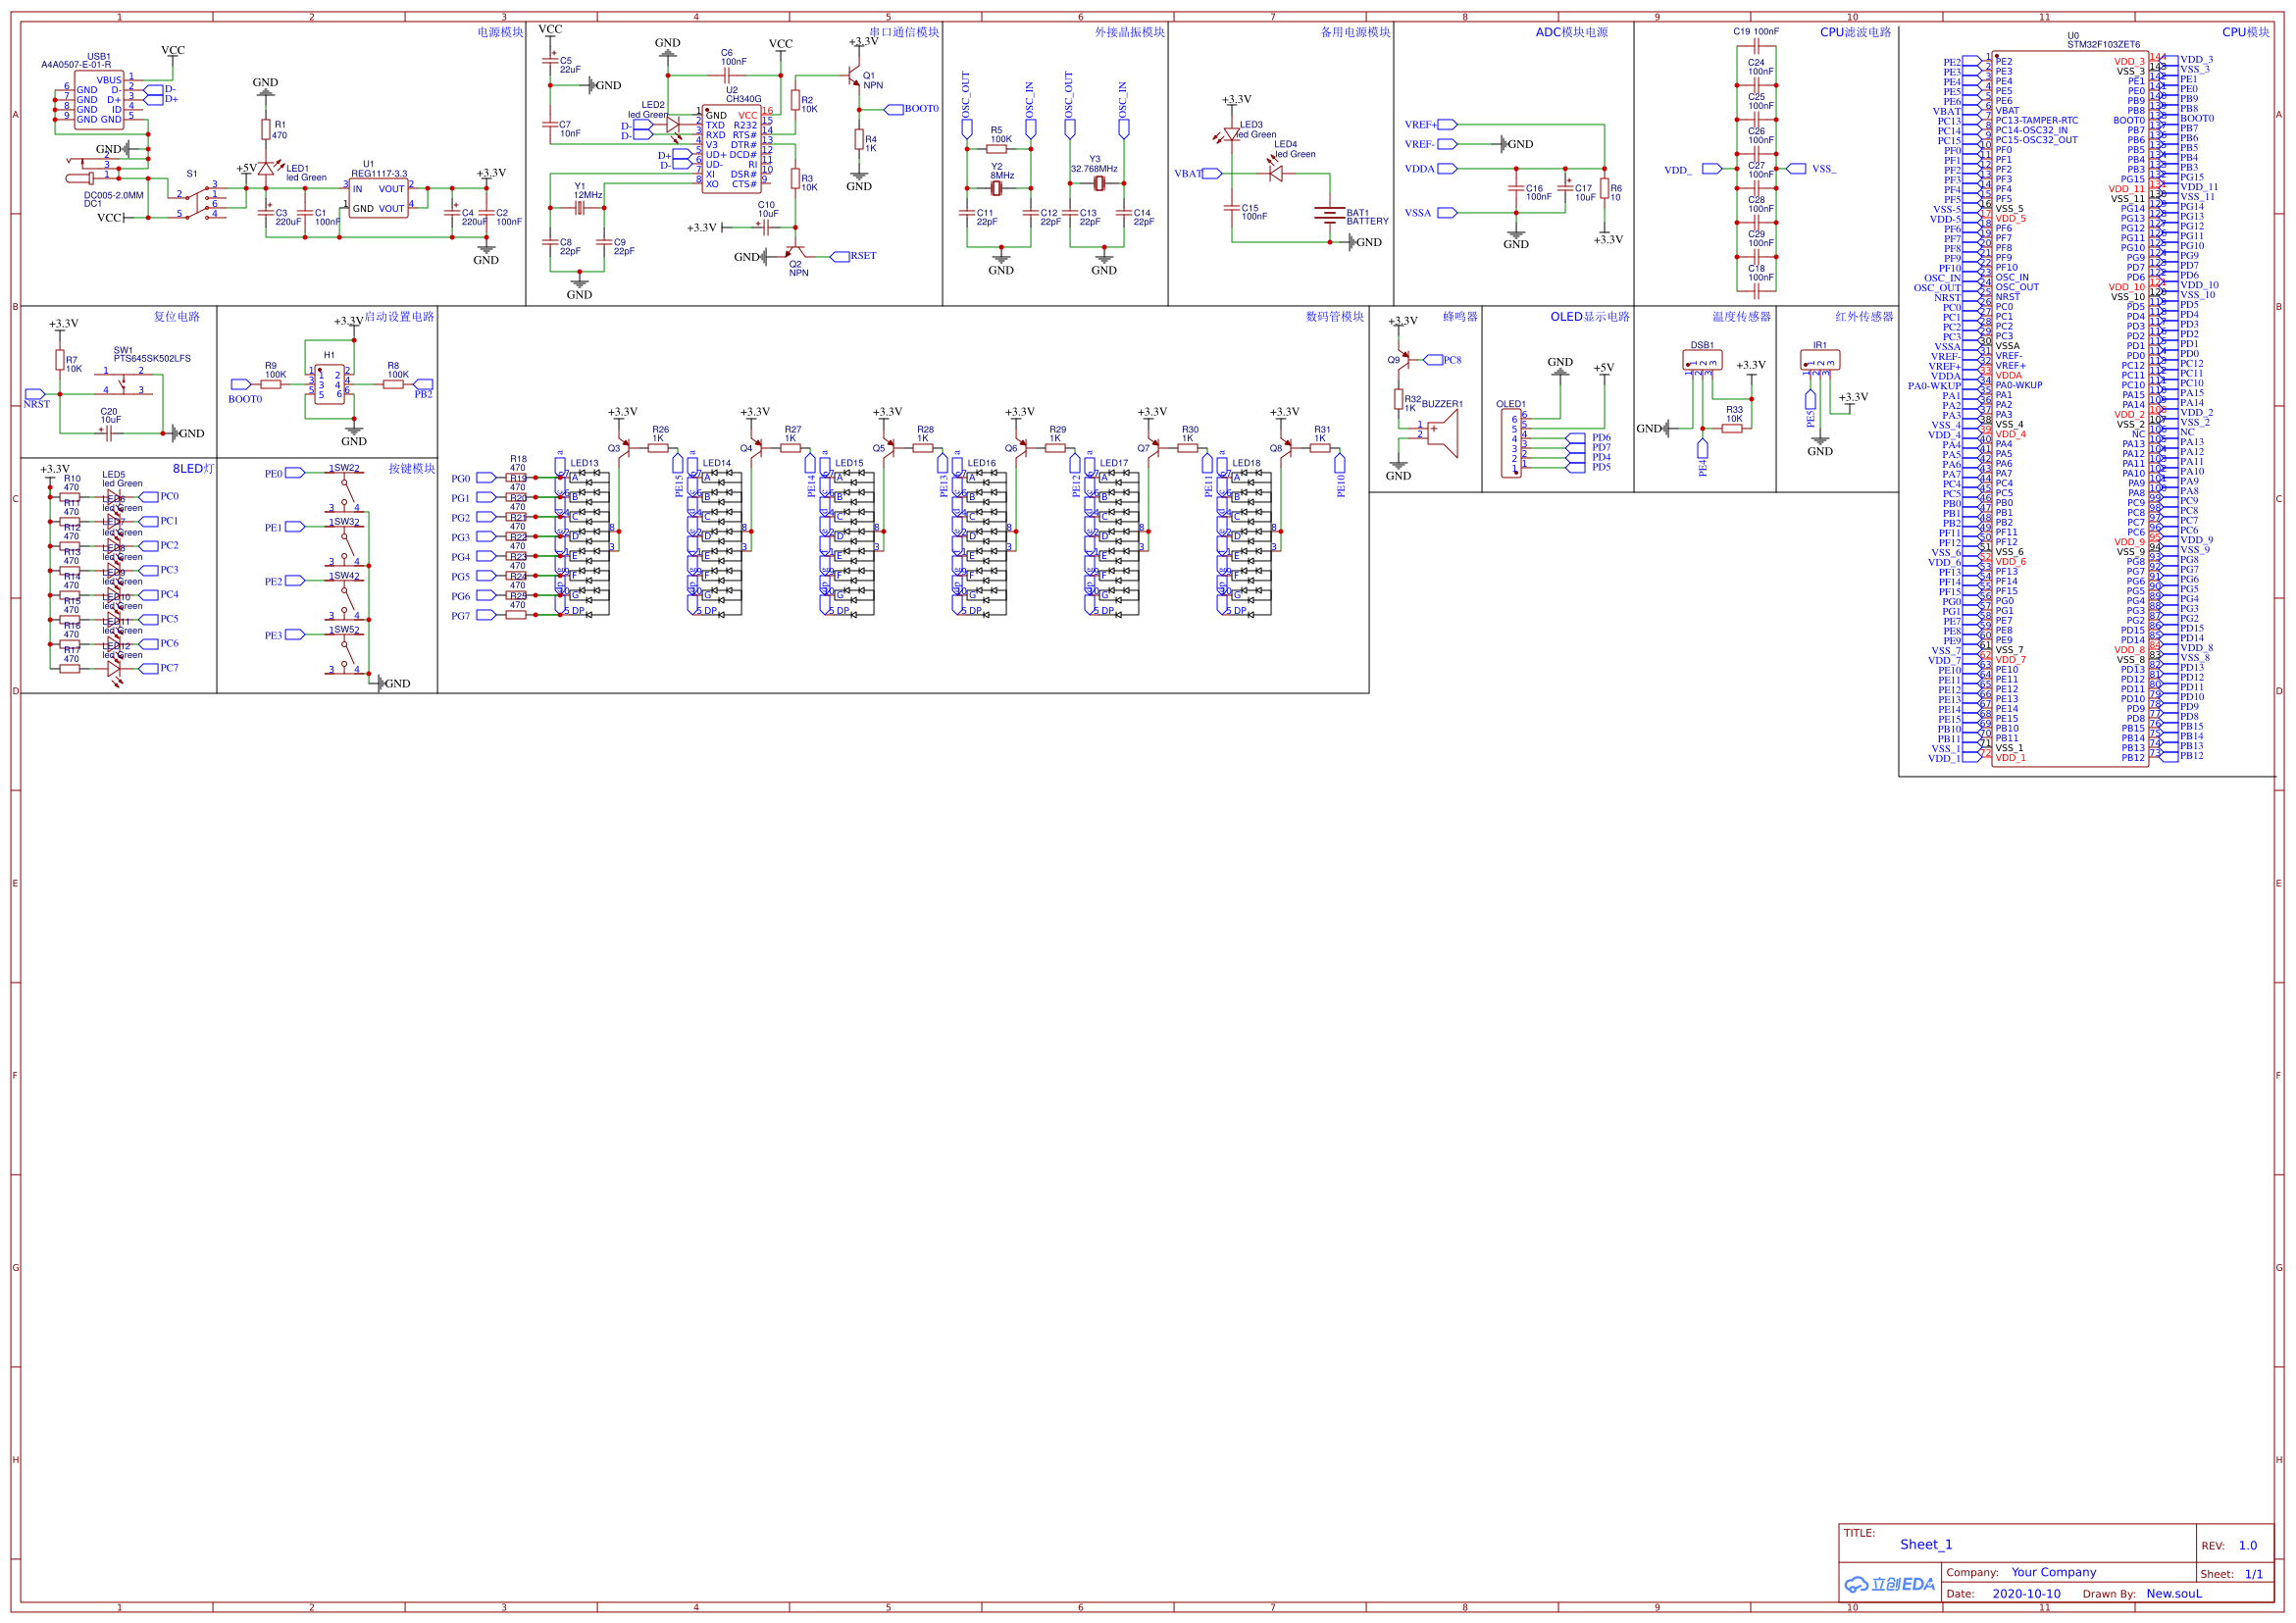Select the STM32F103ZET6 chip label
Screen dimensions: 2296x1623
2103,45
